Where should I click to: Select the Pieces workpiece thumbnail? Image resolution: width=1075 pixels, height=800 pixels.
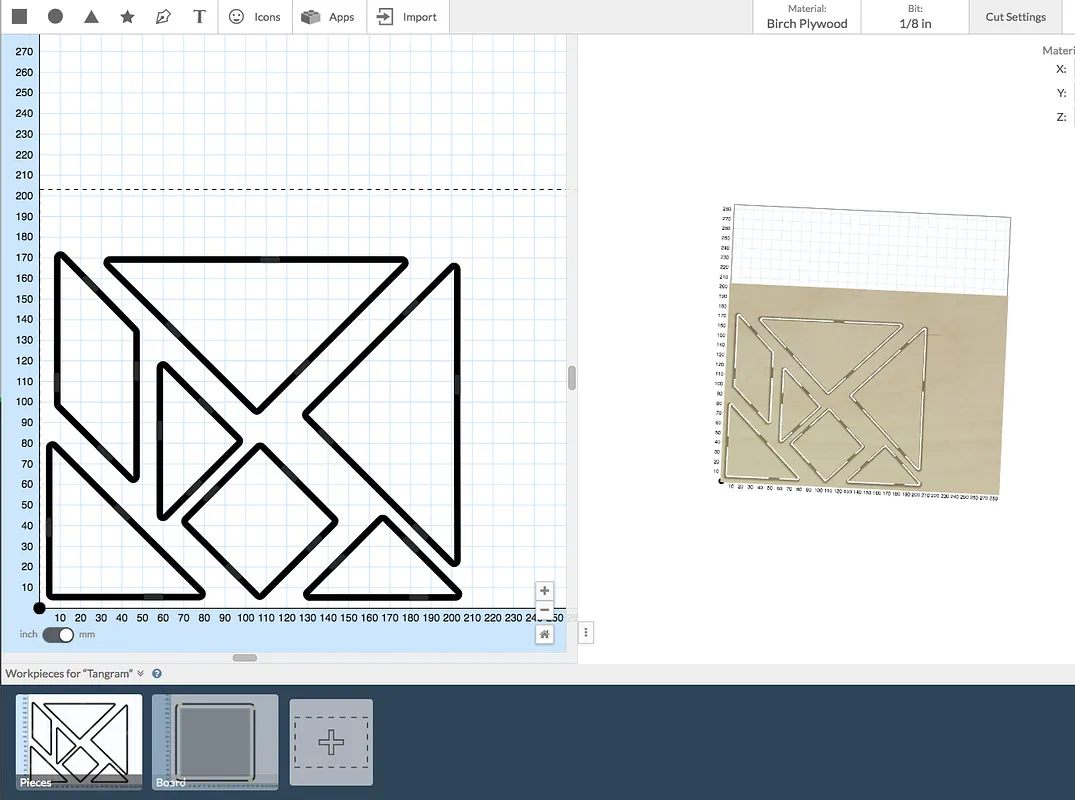(x=80, y=740)
